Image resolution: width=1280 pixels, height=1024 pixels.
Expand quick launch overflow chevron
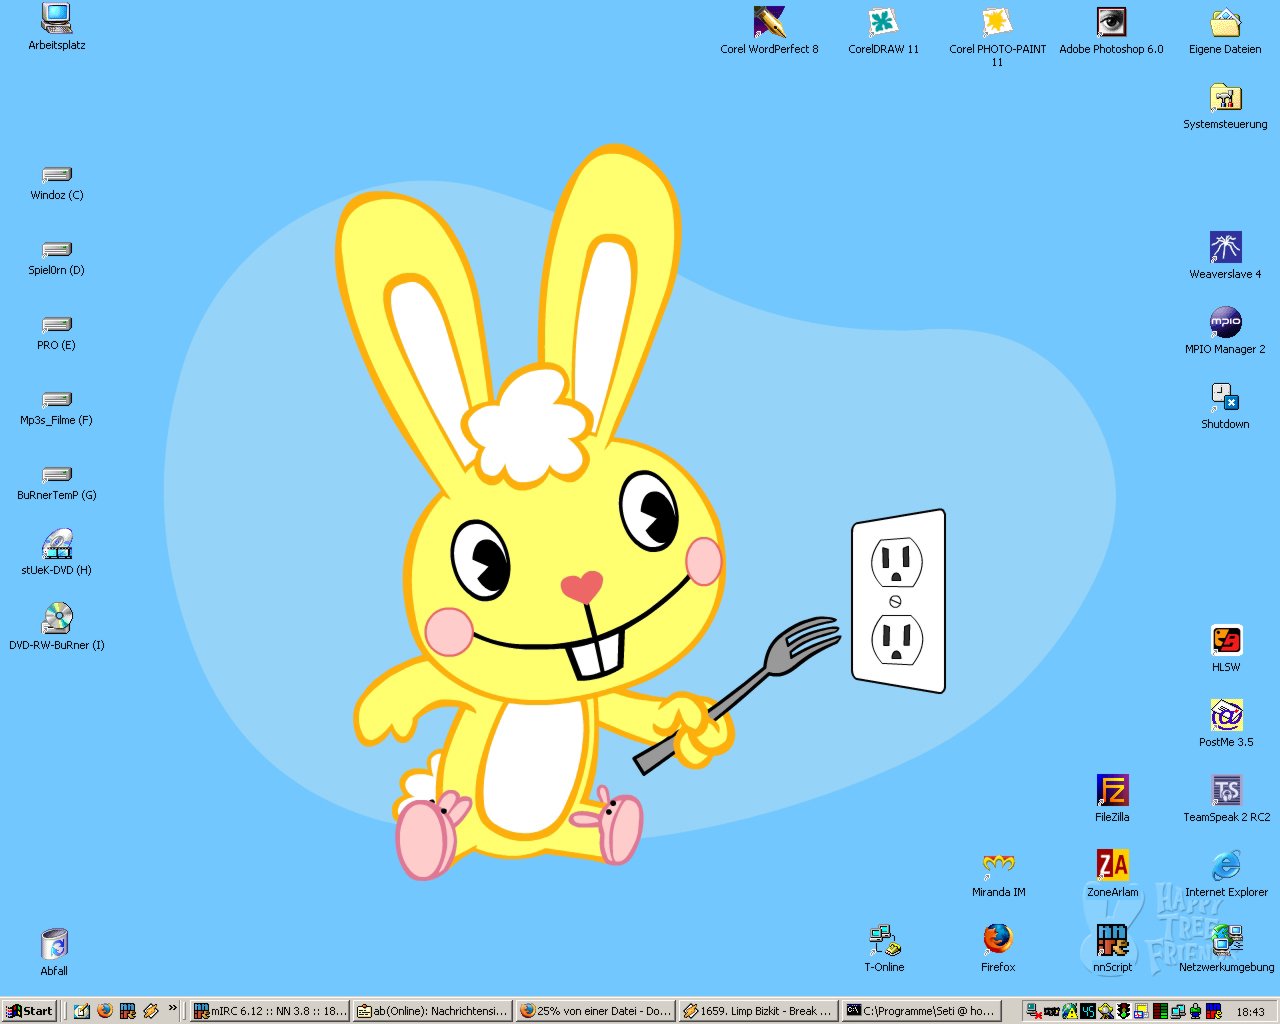[173, 1009]
